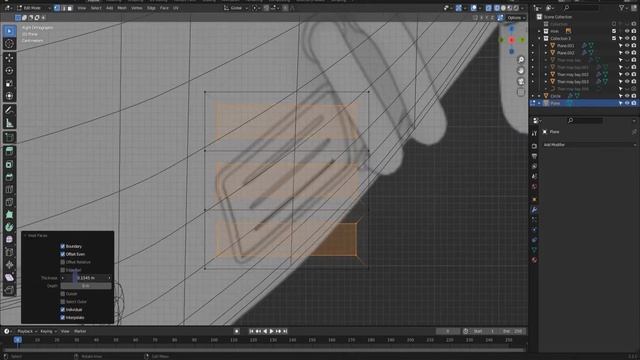Screen dimensions: 640x360
Task: Toggle the Offset Even checkbox
Action: tap(62, 254)
